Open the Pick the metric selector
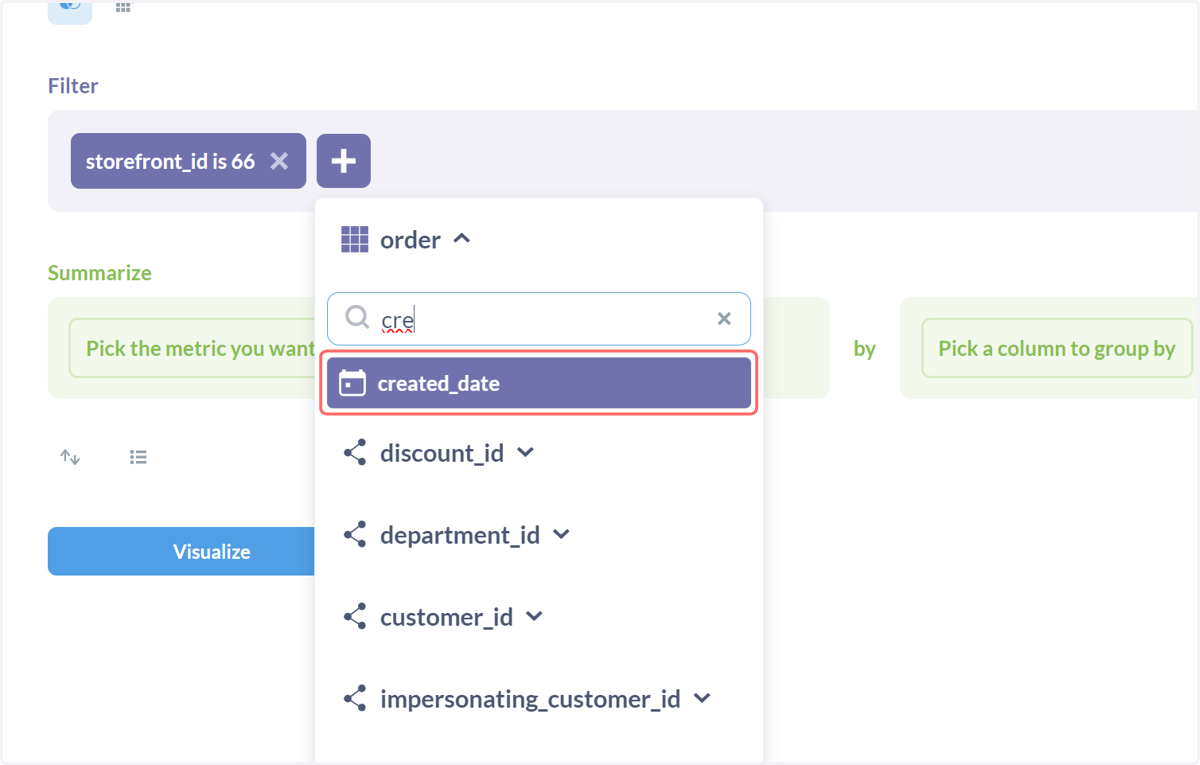This screenshot has height=765, width=1200. (193, 348)
